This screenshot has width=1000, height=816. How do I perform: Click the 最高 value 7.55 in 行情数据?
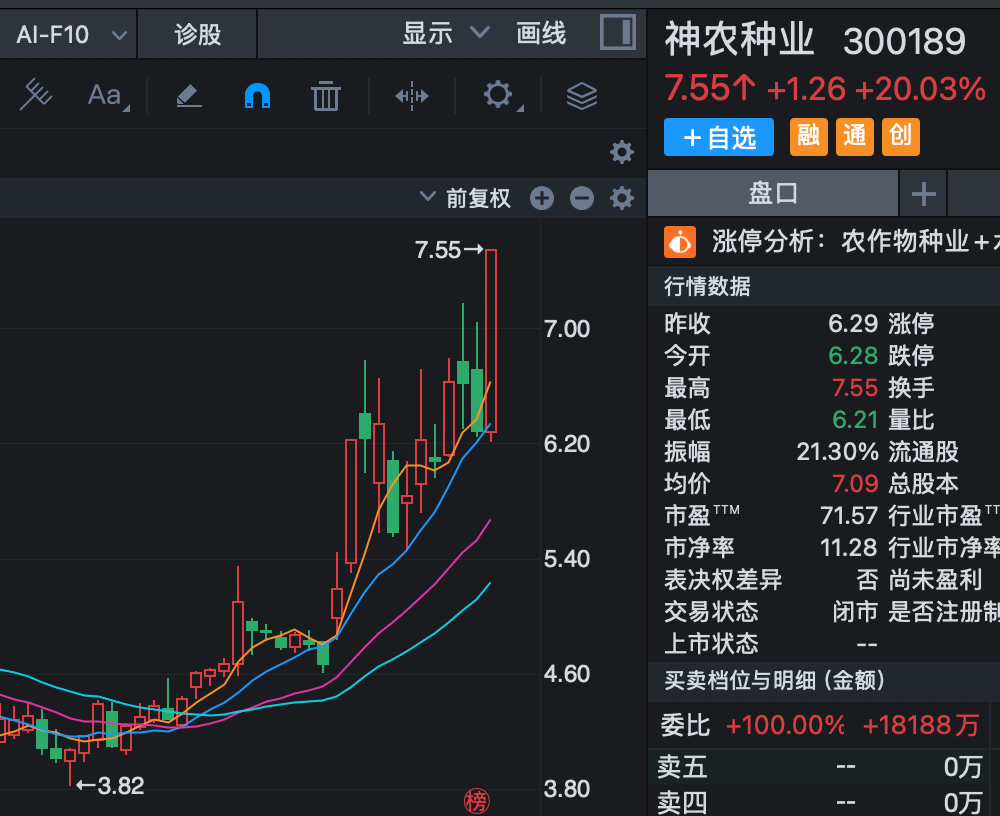coord(855,388)
